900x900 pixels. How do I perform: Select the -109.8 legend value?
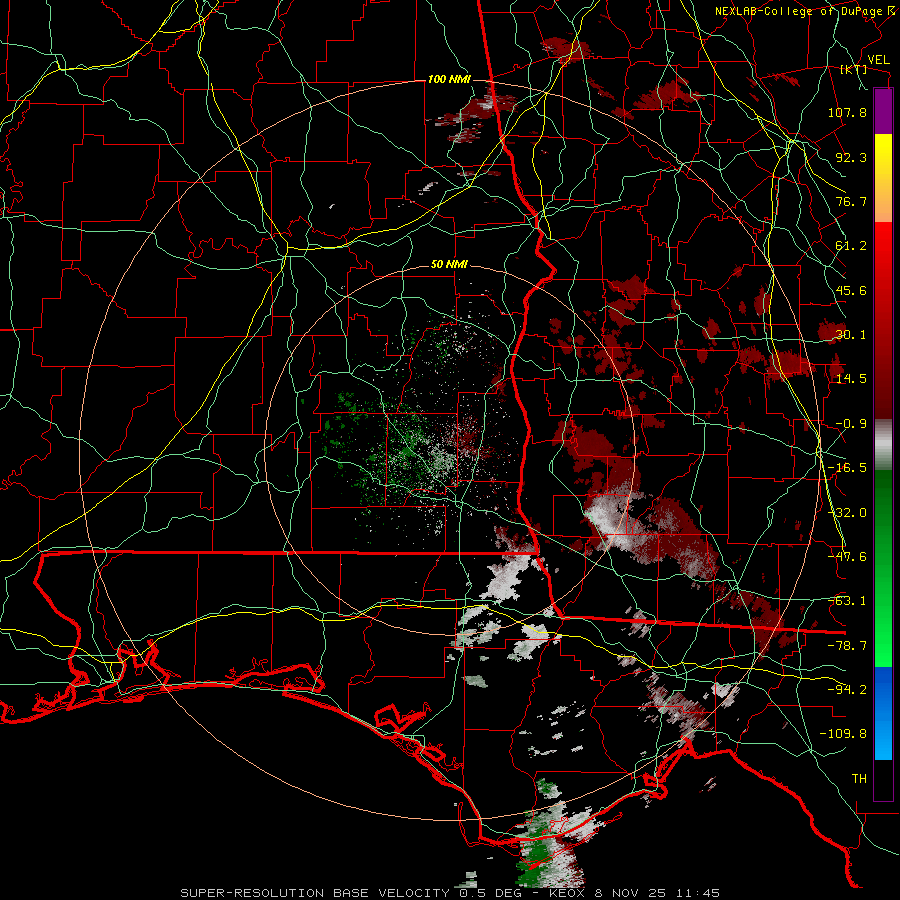843,734
